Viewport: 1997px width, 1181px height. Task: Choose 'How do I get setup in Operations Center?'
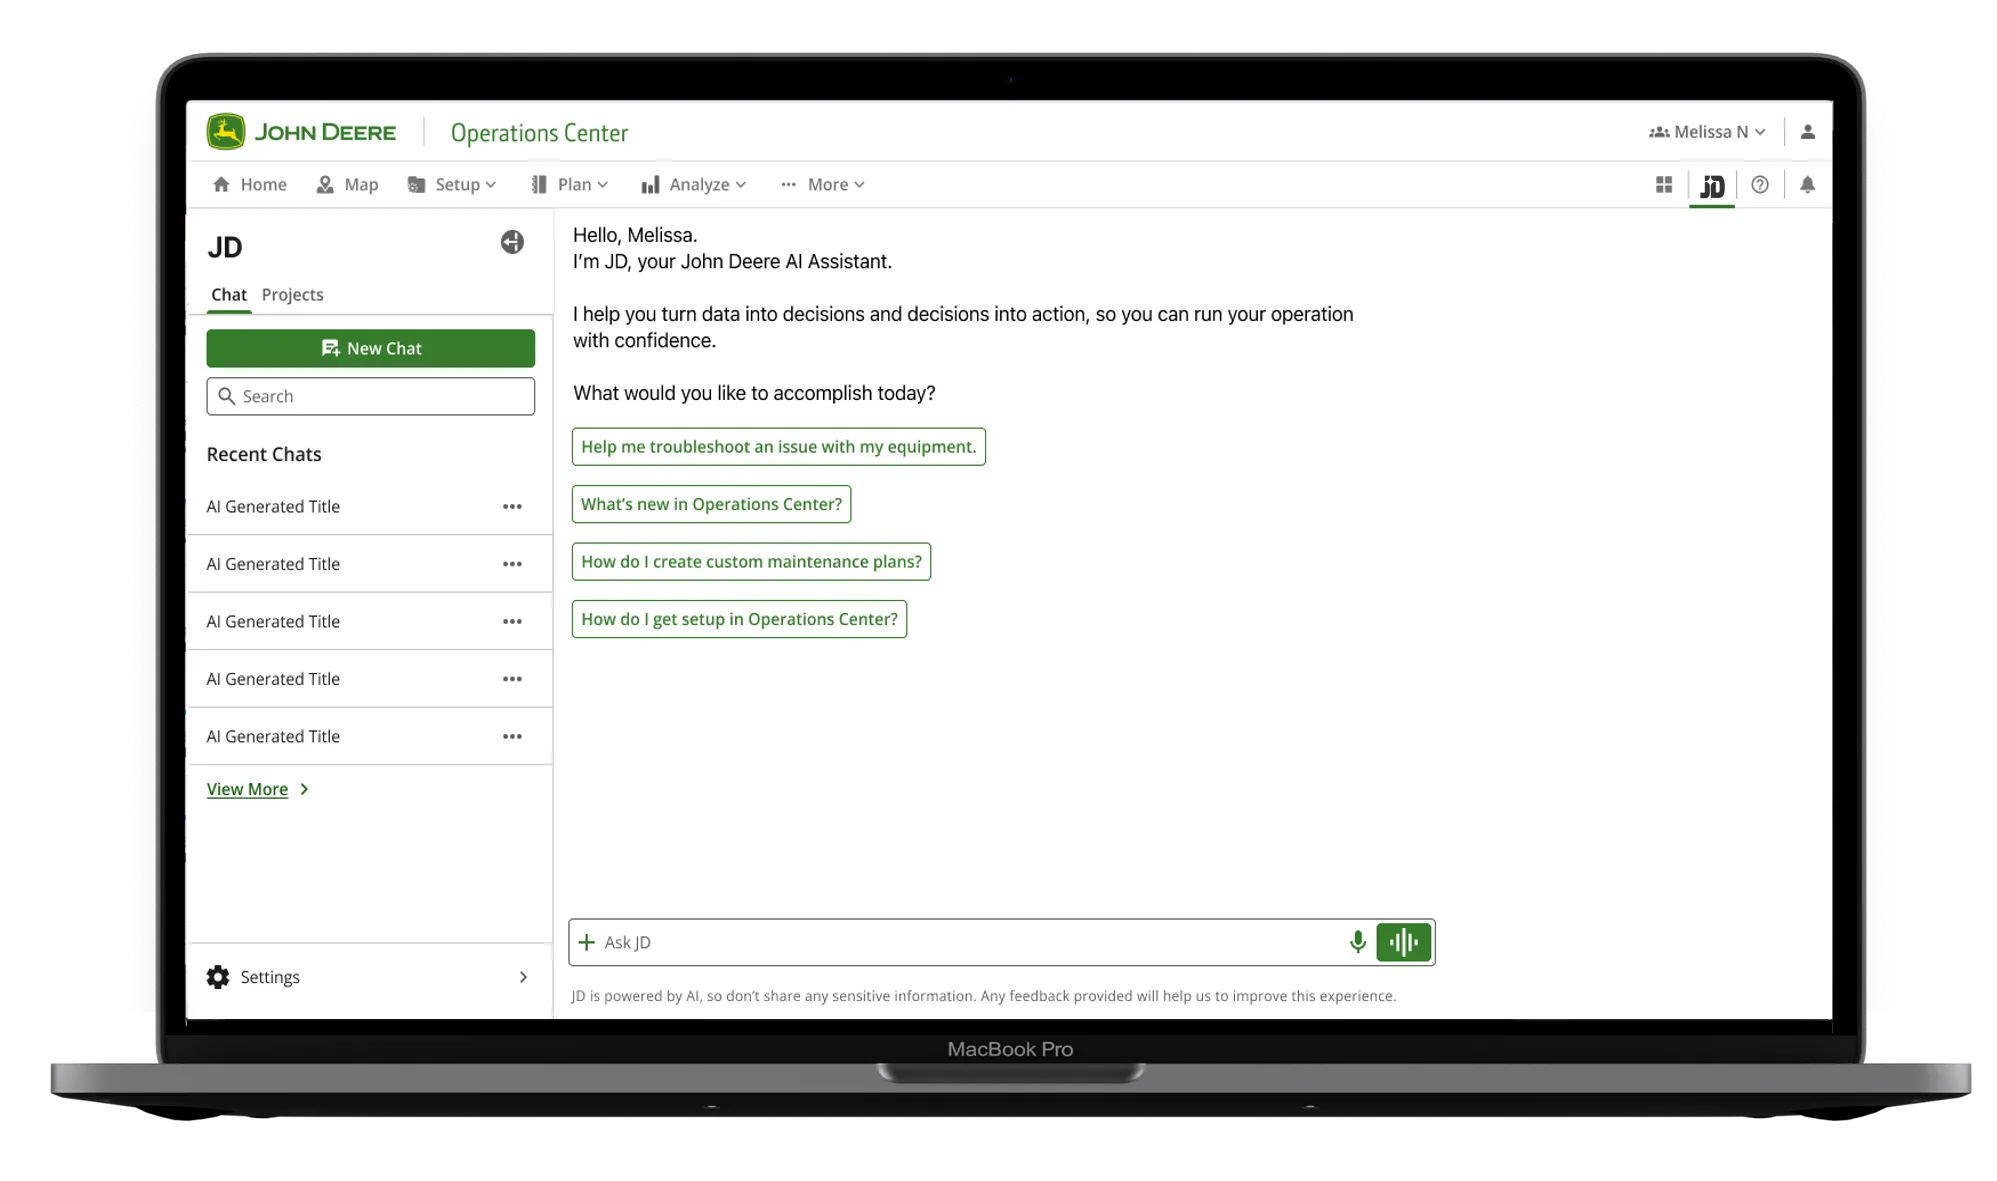coord(739,619)
